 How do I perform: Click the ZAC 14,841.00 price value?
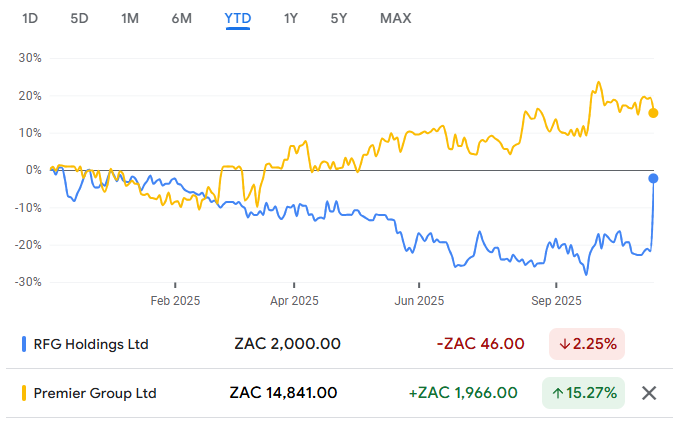(283, 393)
